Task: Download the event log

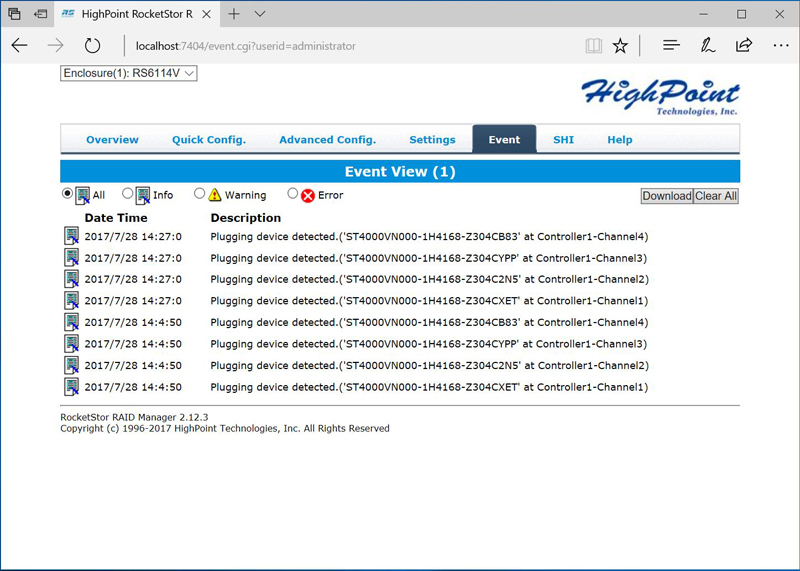Action: click(x=667, y=196)
